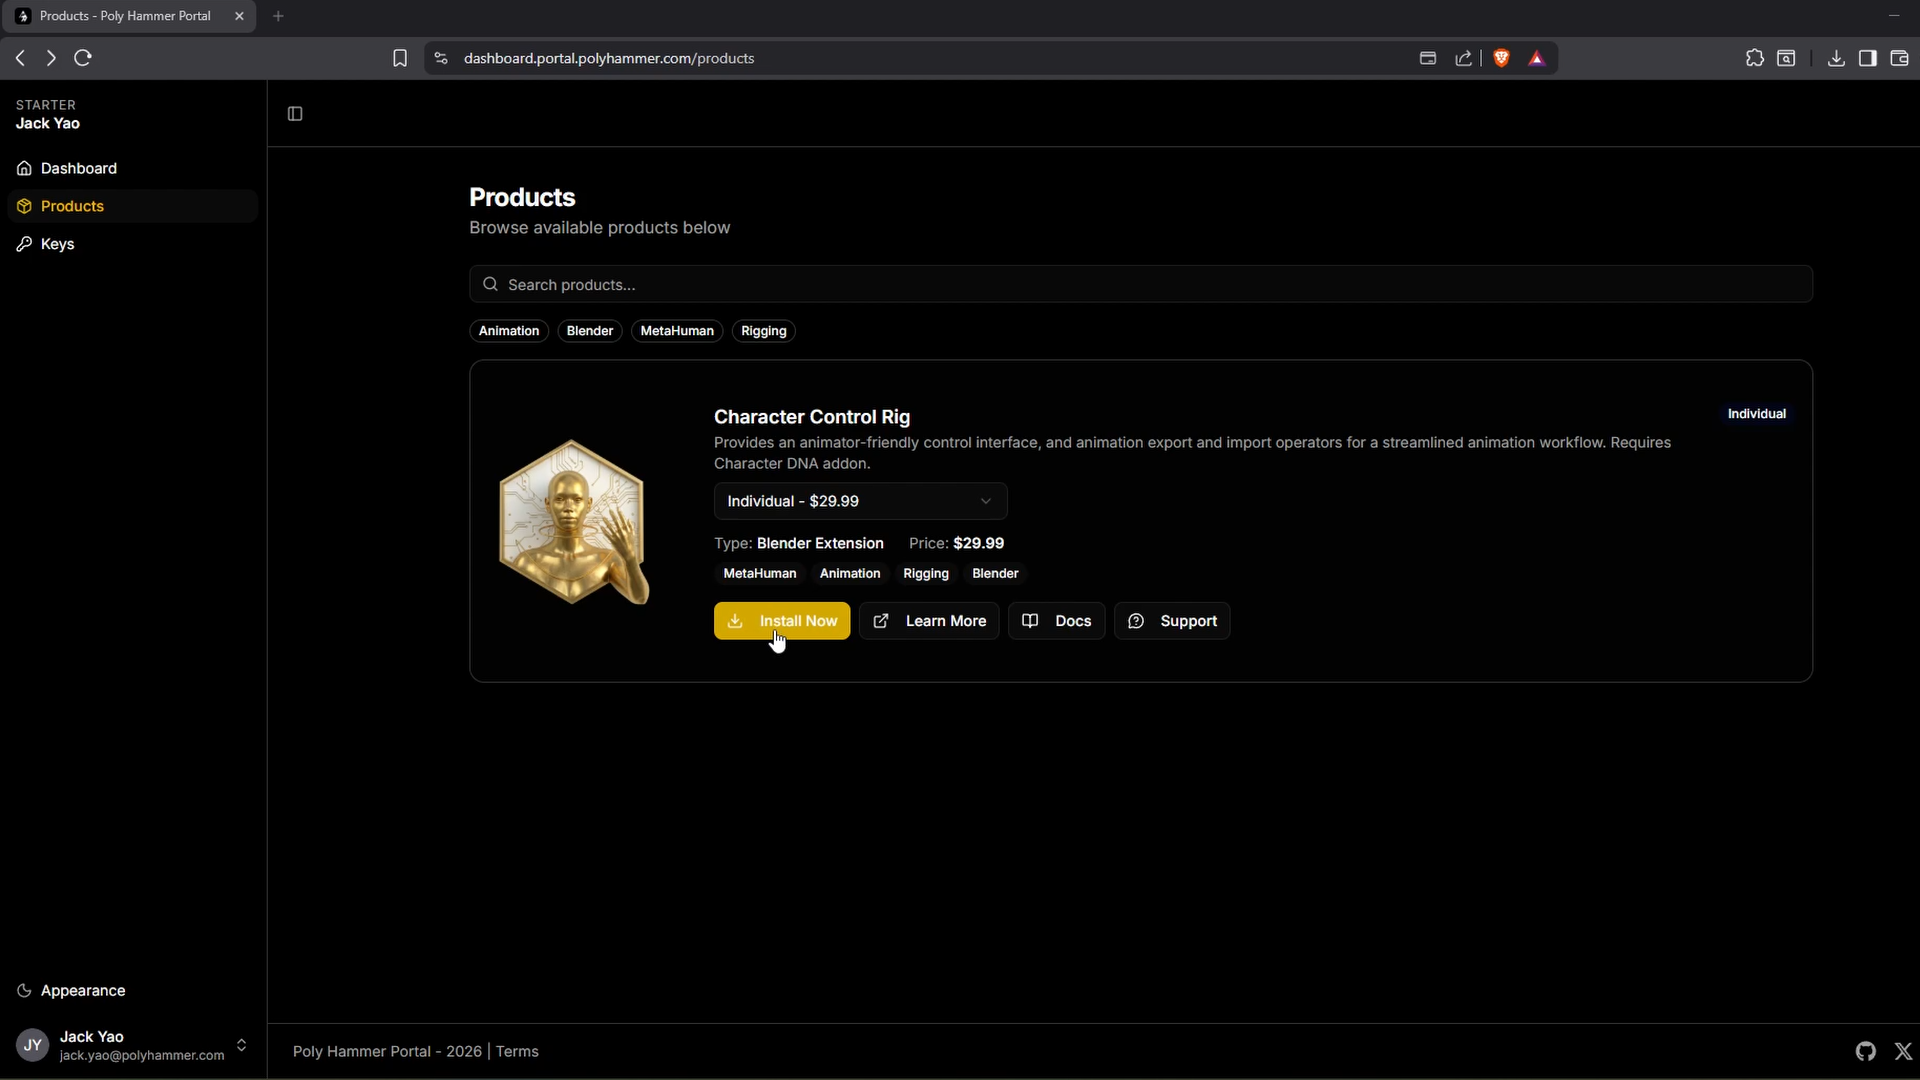Filter products by the Rigging tag
1920x1080 pixels.
click(x=764, y=331)
